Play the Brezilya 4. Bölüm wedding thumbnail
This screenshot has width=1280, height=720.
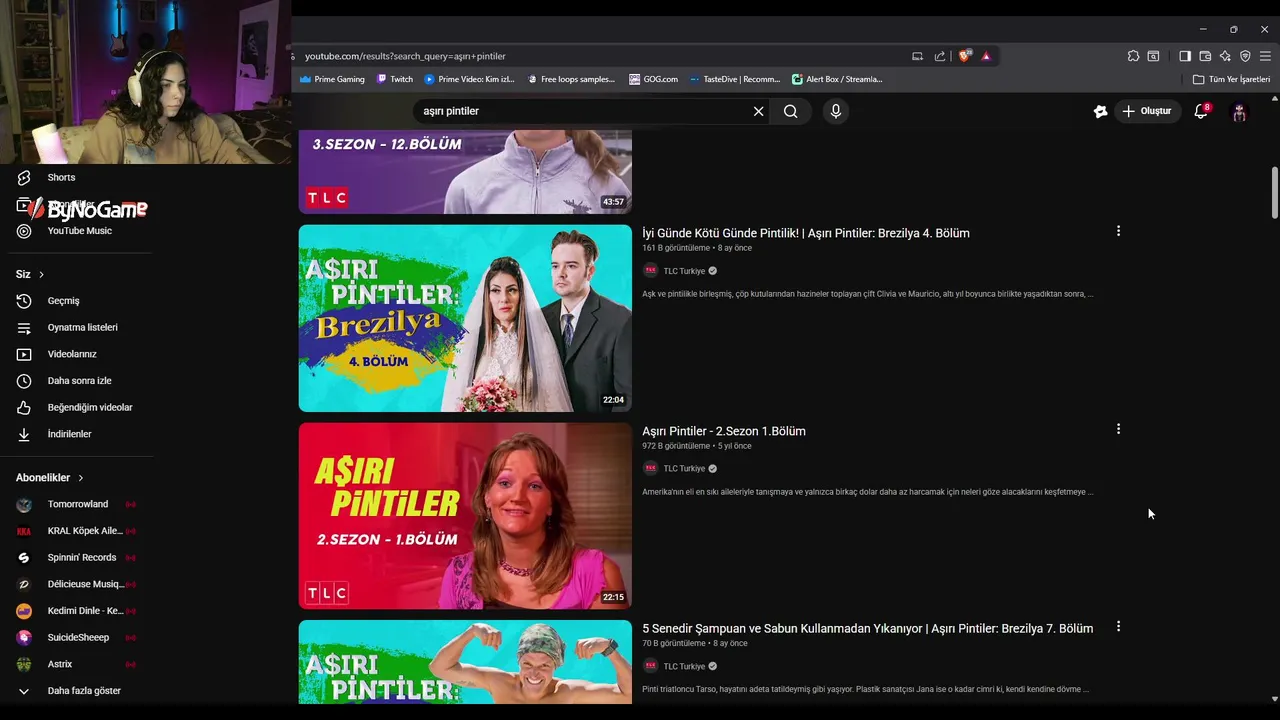[x=465, y=318]
